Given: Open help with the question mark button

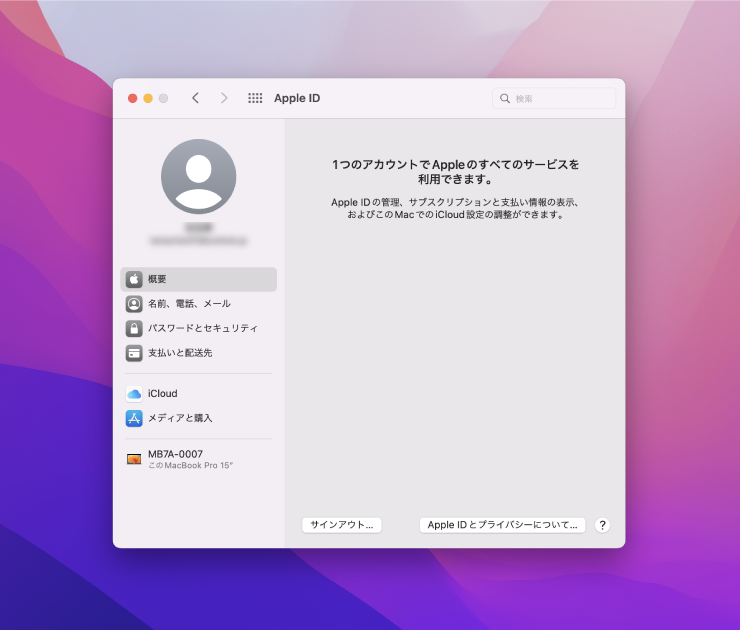Looking at the screenshot, I should 602,525.
